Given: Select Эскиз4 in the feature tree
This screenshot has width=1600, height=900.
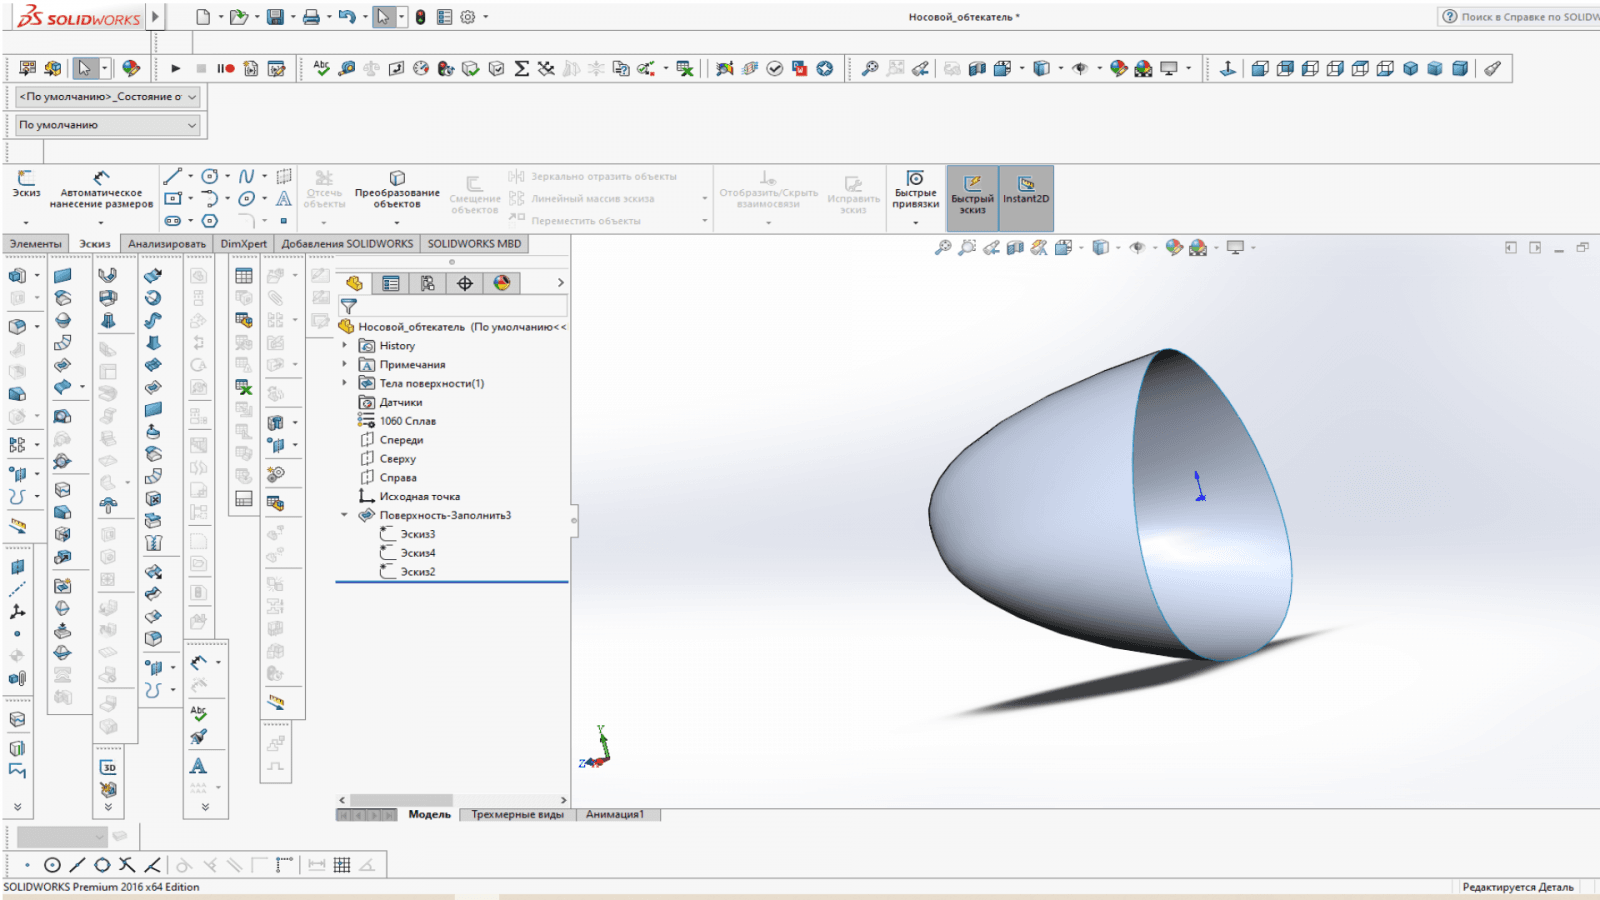Looking at the screenshot, I should pos(417,553).
